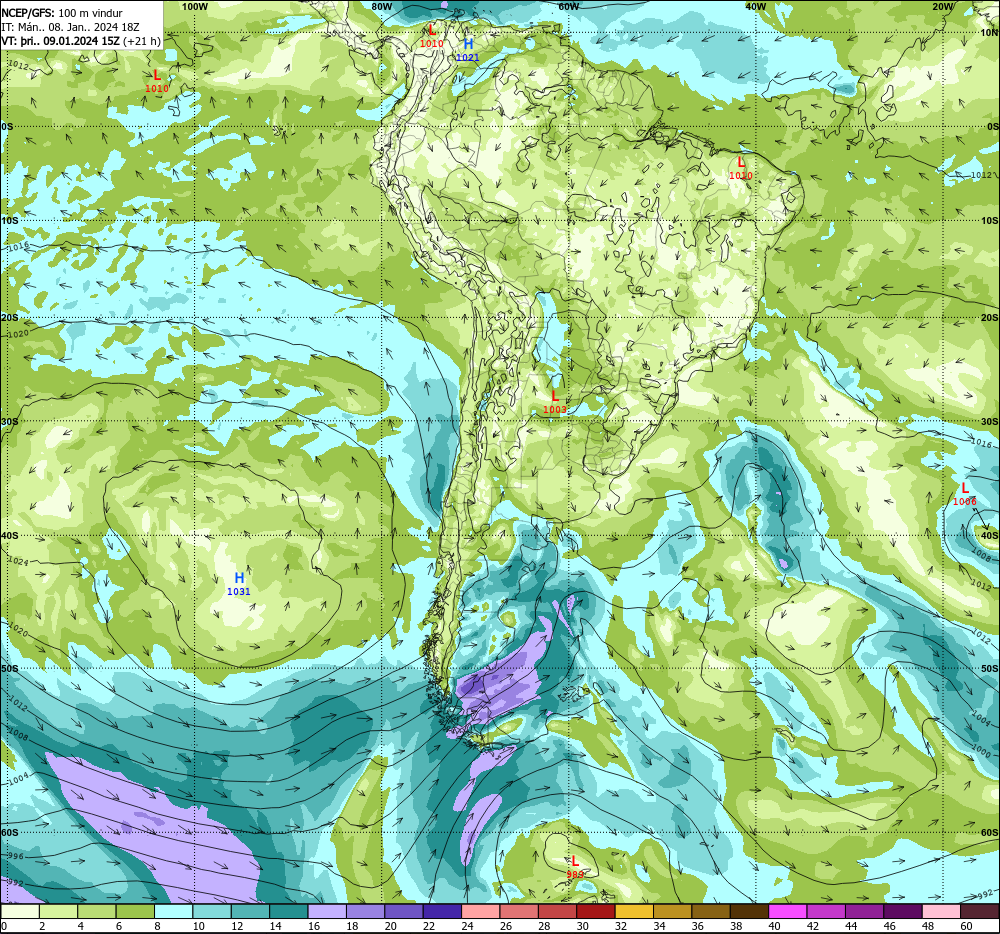Click the 'NCEP/GFS: 100 m vindur' title text
Viewport: 1000px width, 934px height.
pos(62,13)
